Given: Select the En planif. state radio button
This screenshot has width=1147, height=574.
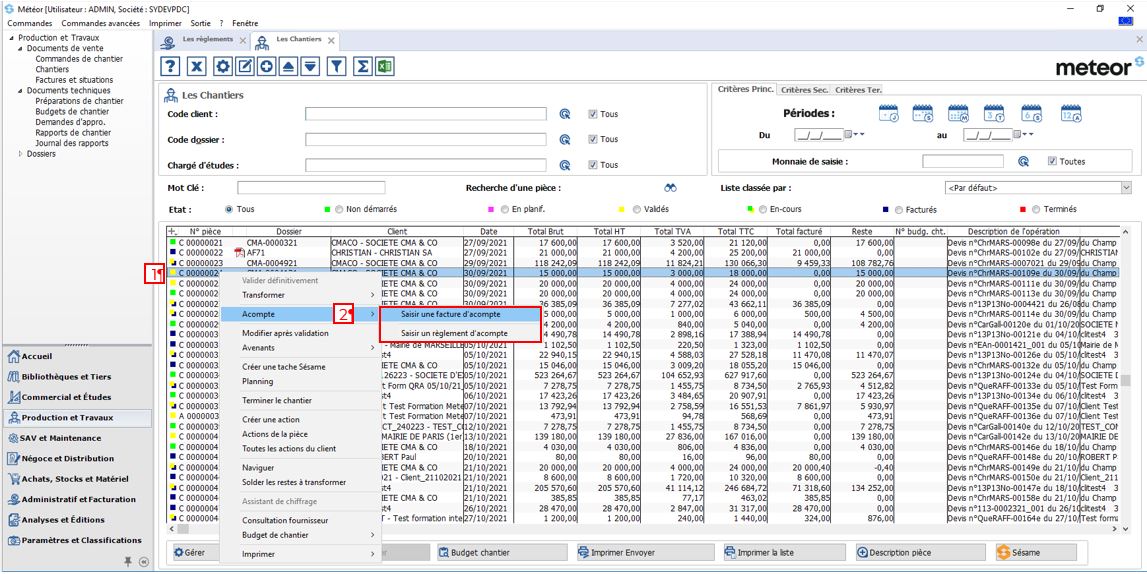Looking at the screenshot, I should pyautogui.click(x=505, y=209).
